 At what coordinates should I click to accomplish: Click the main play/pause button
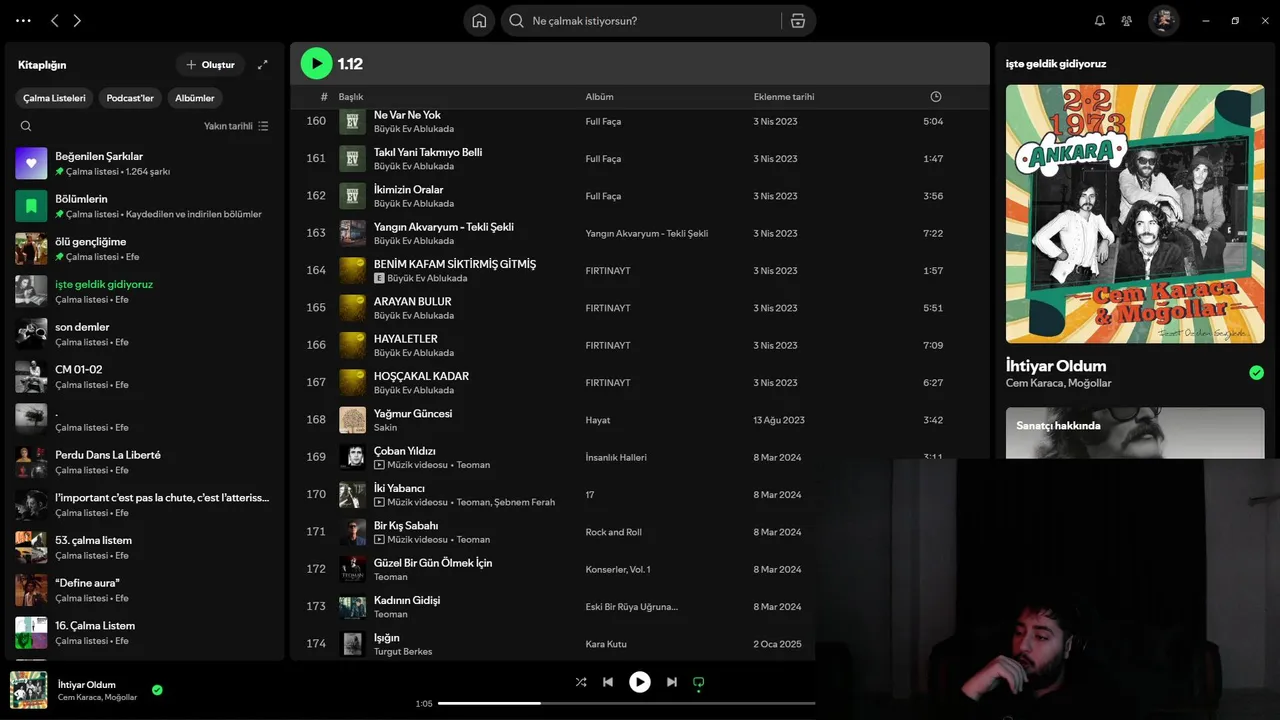[x=640, y=682]
